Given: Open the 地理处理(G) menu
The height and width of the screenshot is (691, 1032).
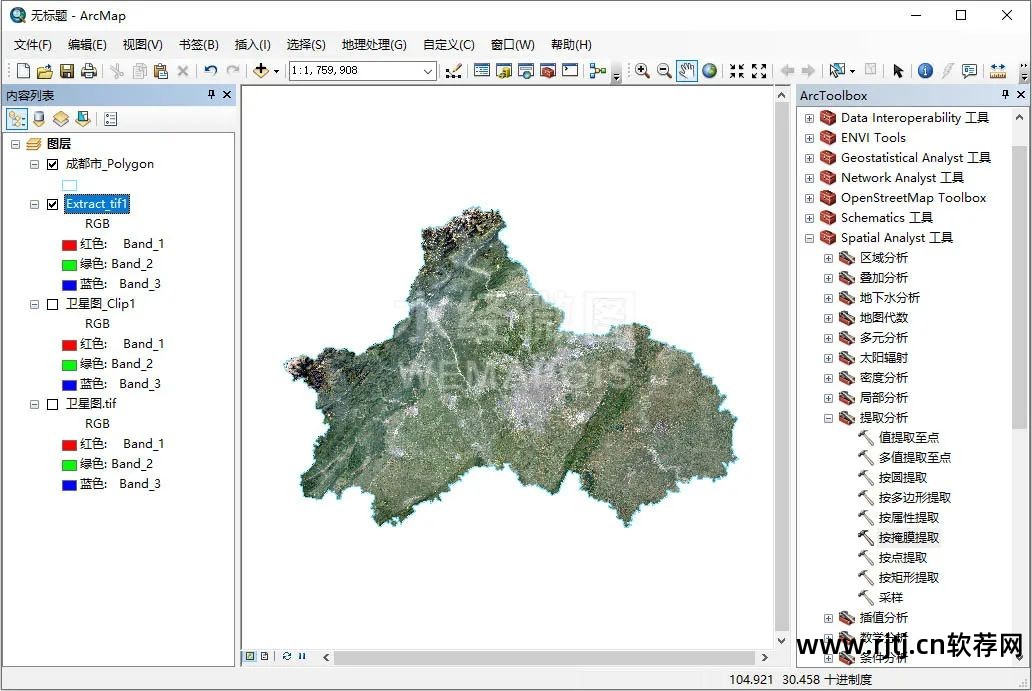Looking at the screenshot, I should click(x=374, y=45).
